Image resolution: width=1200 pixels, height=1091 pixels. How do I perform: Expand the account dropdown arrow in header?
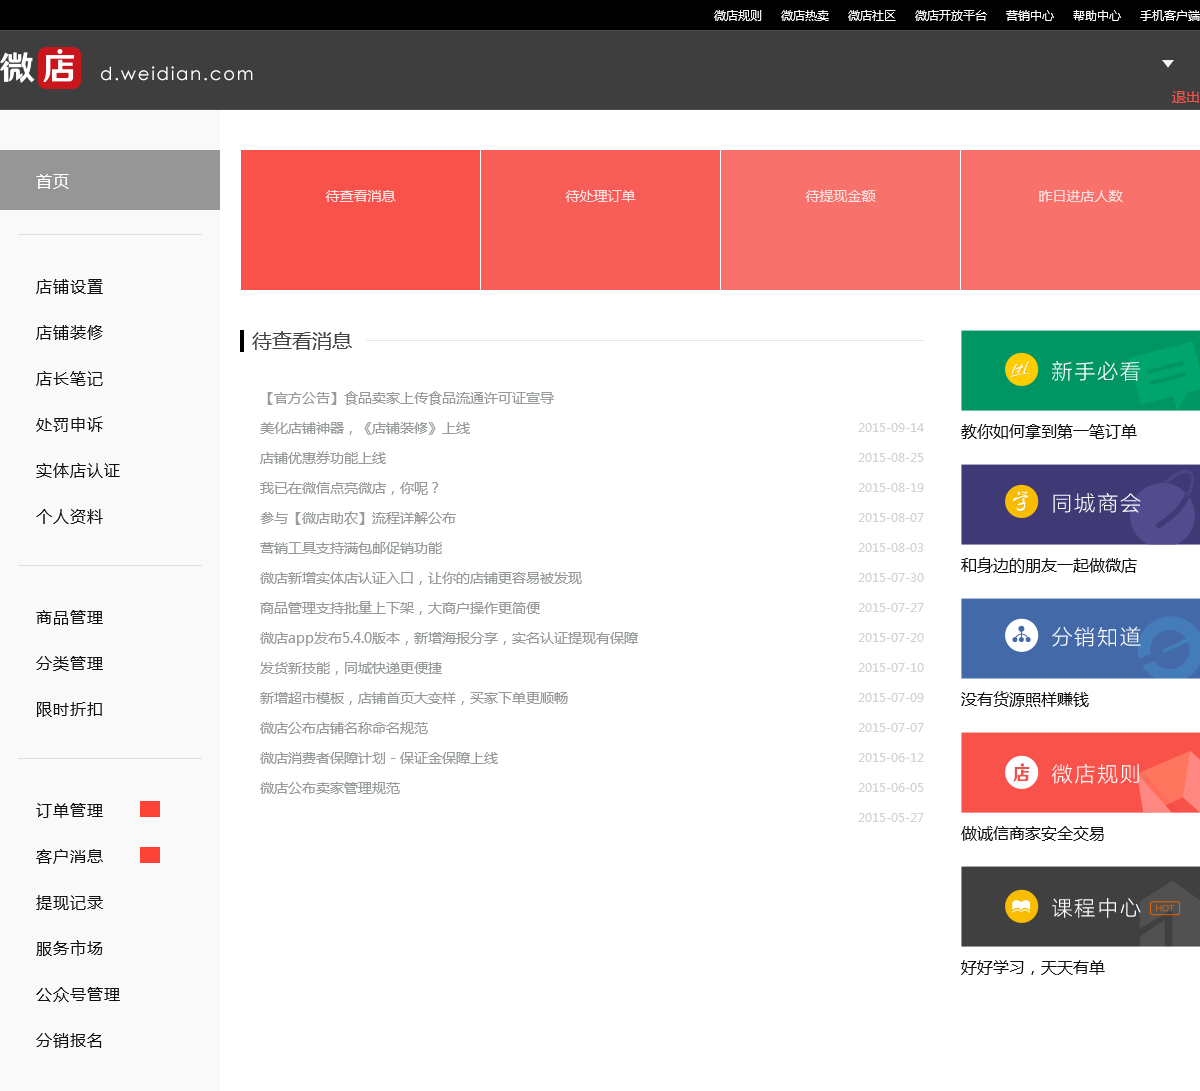[1167, 64]
